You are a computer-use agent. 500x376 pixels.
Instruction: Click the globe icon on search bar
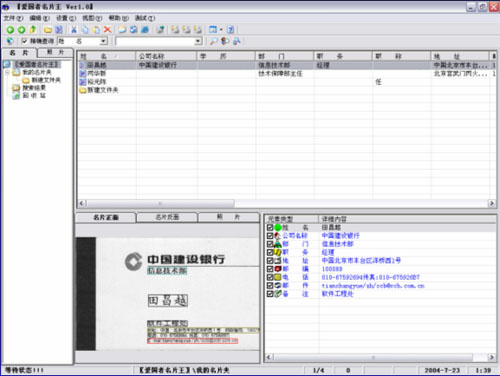coord(10,41)
